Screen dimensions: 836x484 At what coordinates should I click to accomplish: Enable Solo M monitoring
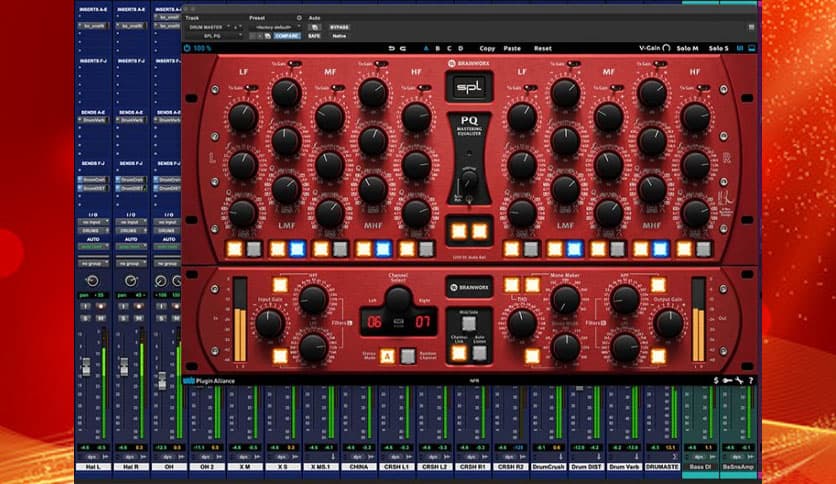[687, 48]
